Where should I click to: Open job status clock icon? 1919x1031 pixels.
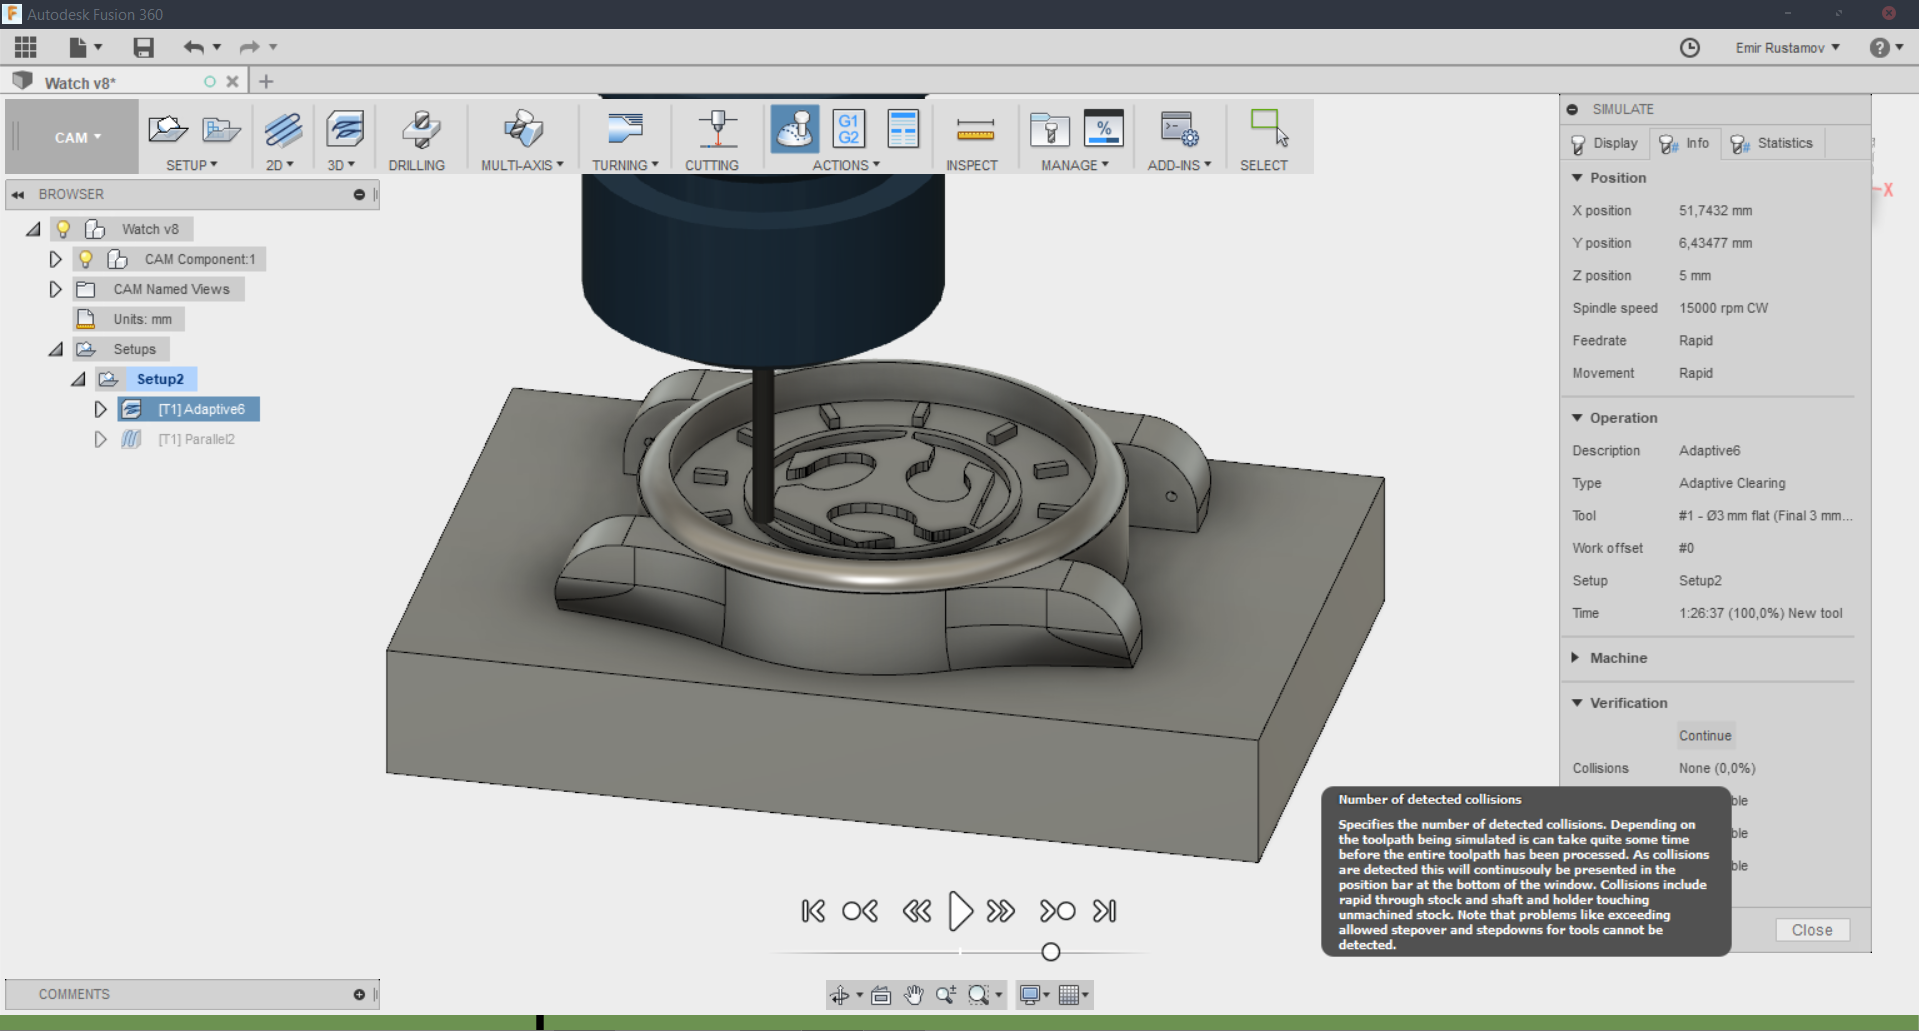click(1689, 48)
